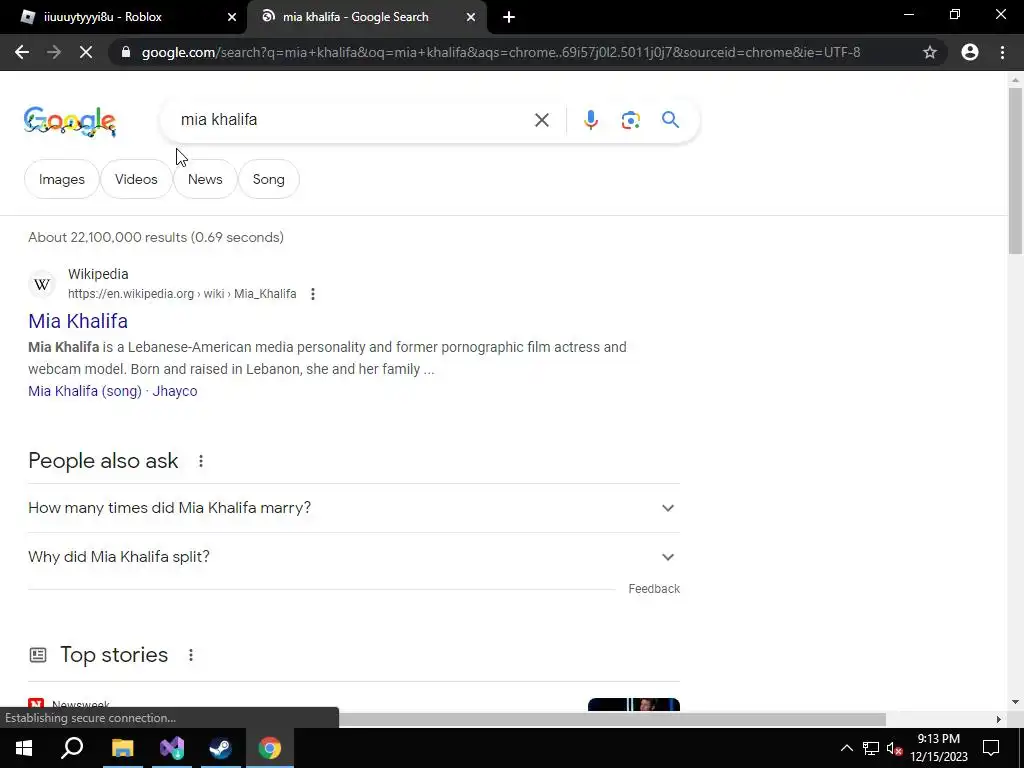Click the scroll right arrow at the bottom
The height and width of the screenshot is (768, 1024).
[x=999, y=719]
